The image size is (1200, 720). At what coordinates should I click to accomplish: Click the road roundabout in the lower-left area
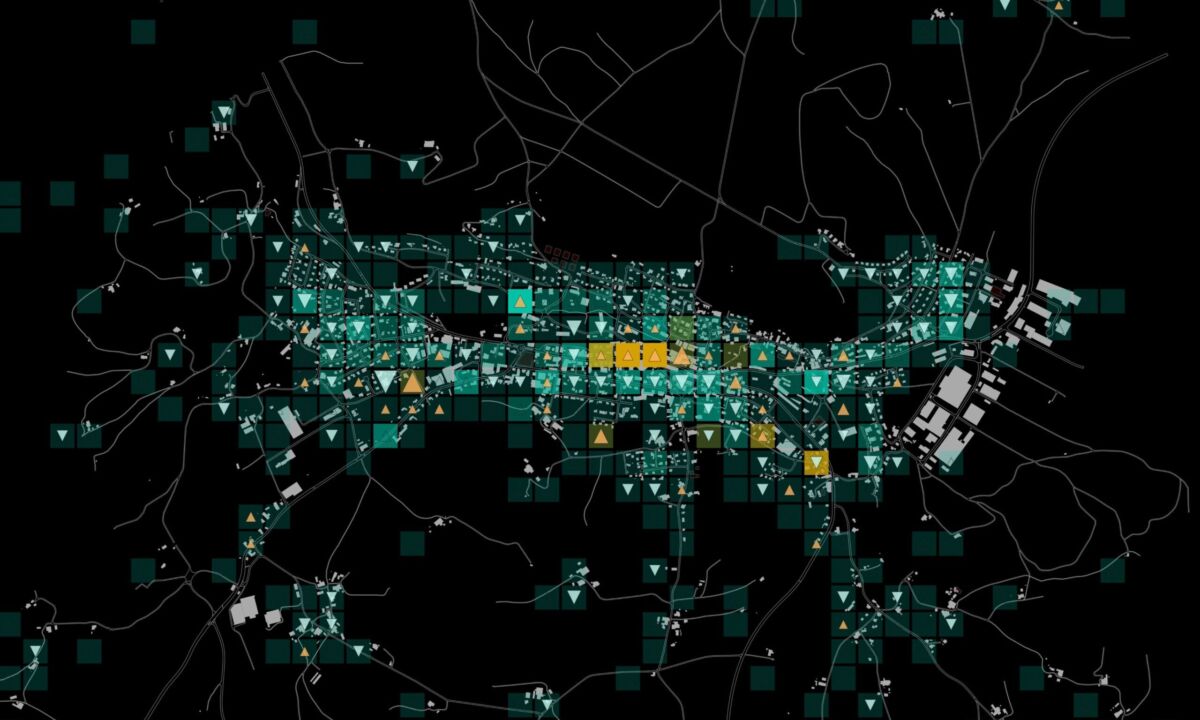click(x=191, y=577)
